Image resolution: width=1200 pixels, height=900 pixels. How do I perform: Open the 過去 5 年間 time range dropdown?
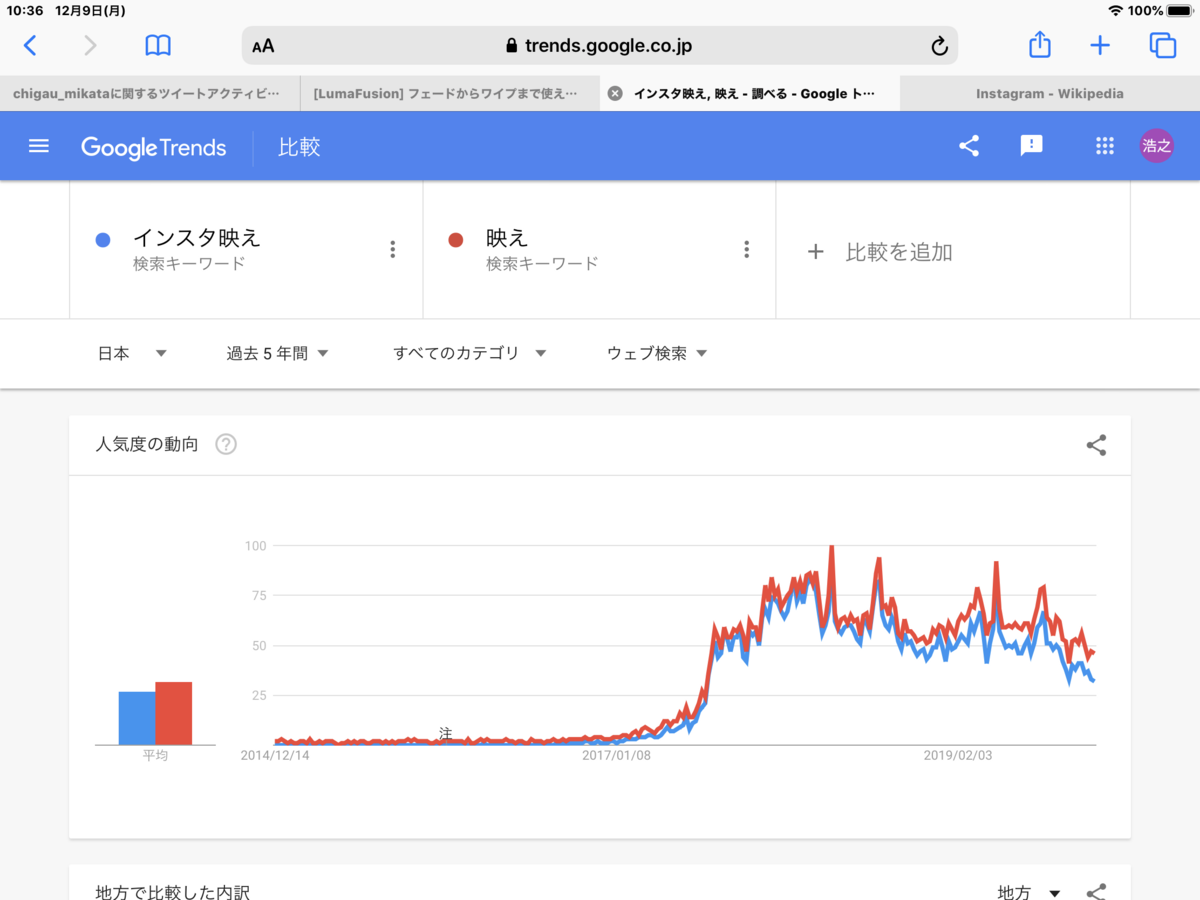278,353
